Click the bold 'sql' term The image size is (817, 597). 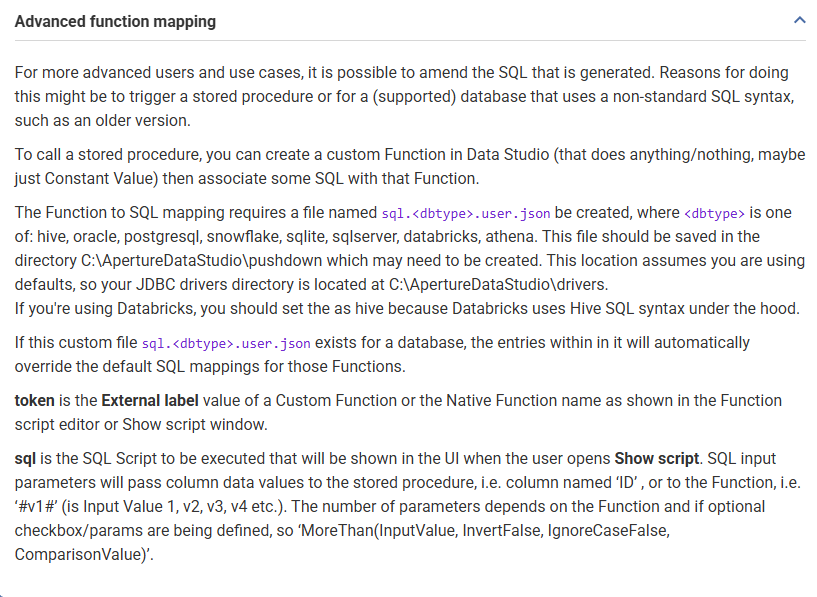click(25, 459)
